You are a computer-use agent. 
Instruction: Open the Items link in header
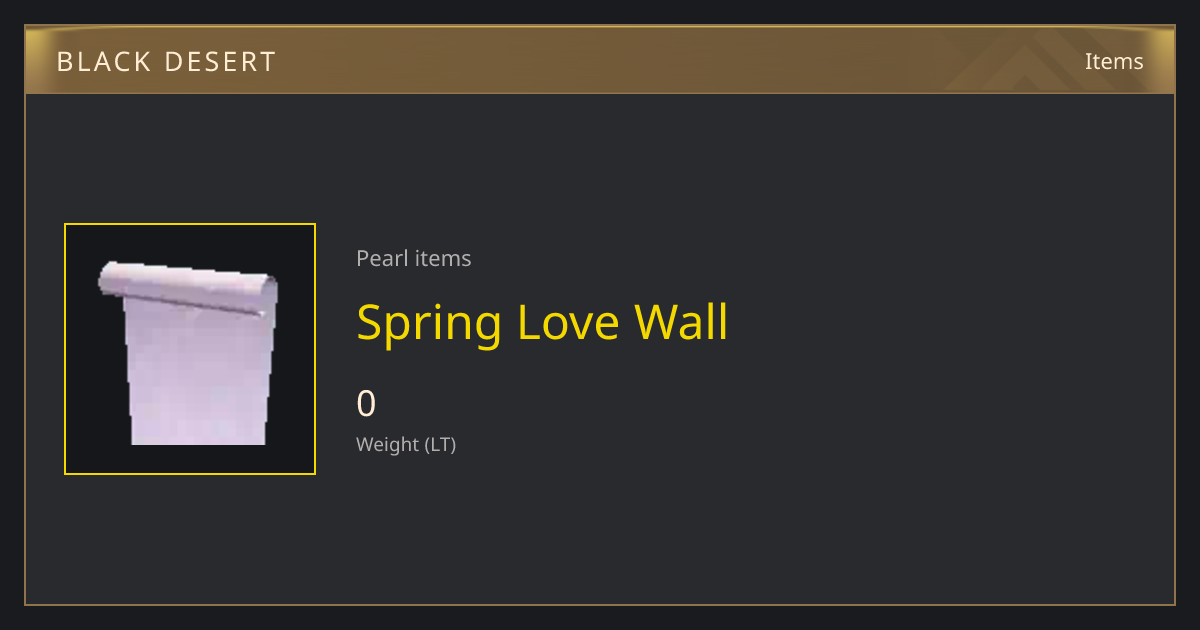click(x=1114, y=61)
